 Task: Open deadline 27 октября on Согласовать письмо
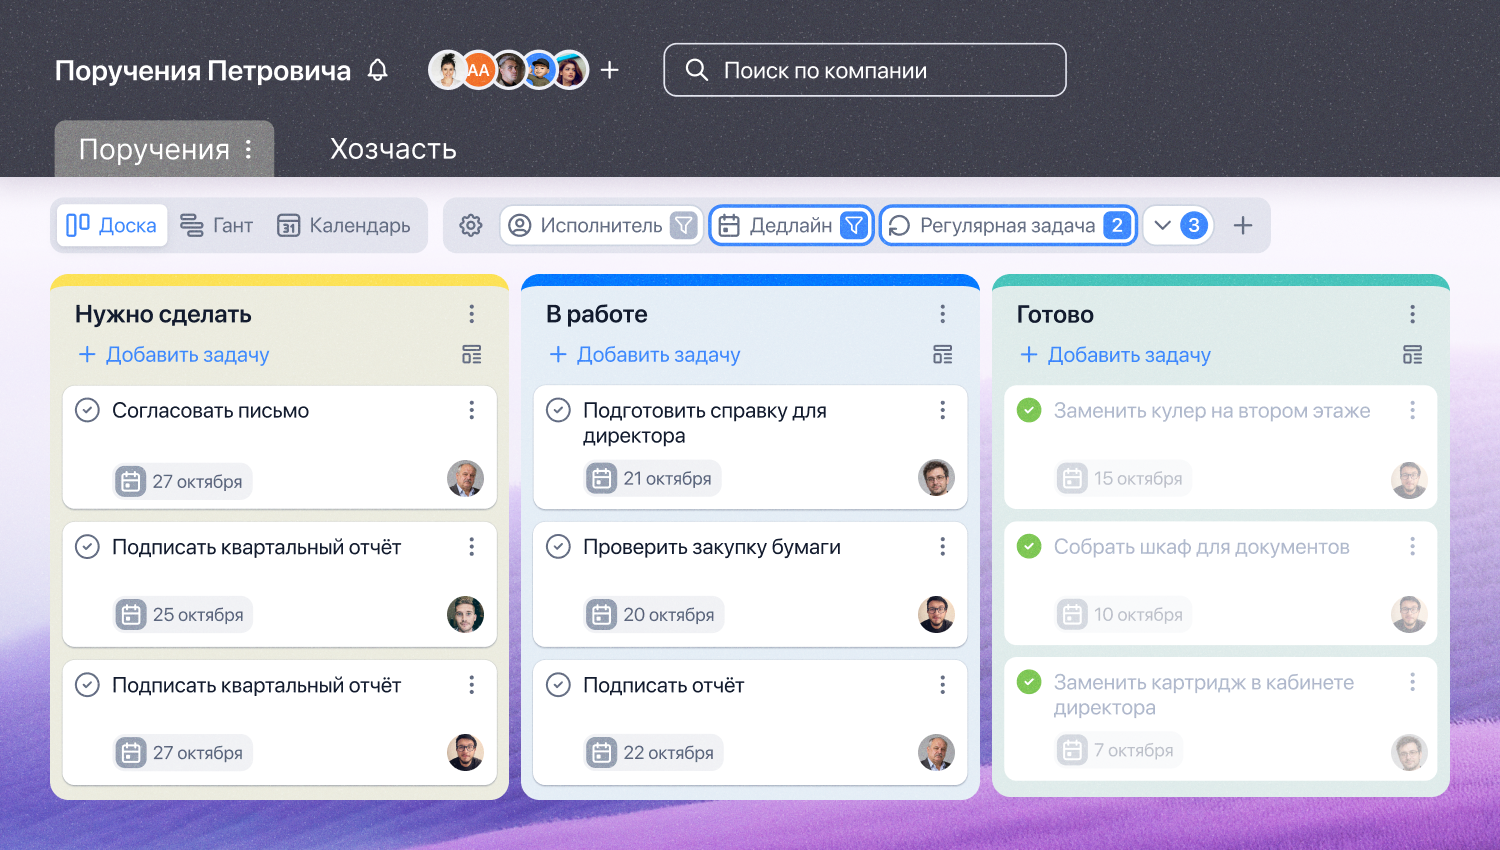(183, 481)
